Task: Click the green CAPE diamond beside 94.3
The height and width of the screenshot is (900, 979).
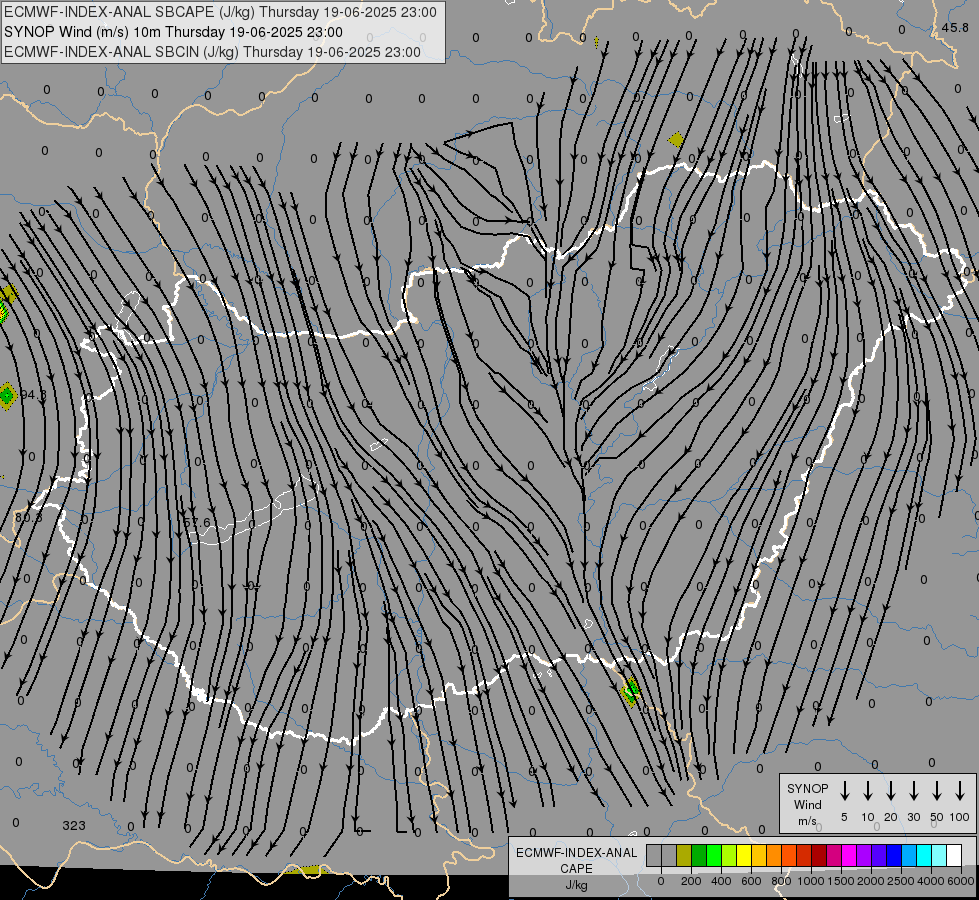Action: [x=7, y=396]
